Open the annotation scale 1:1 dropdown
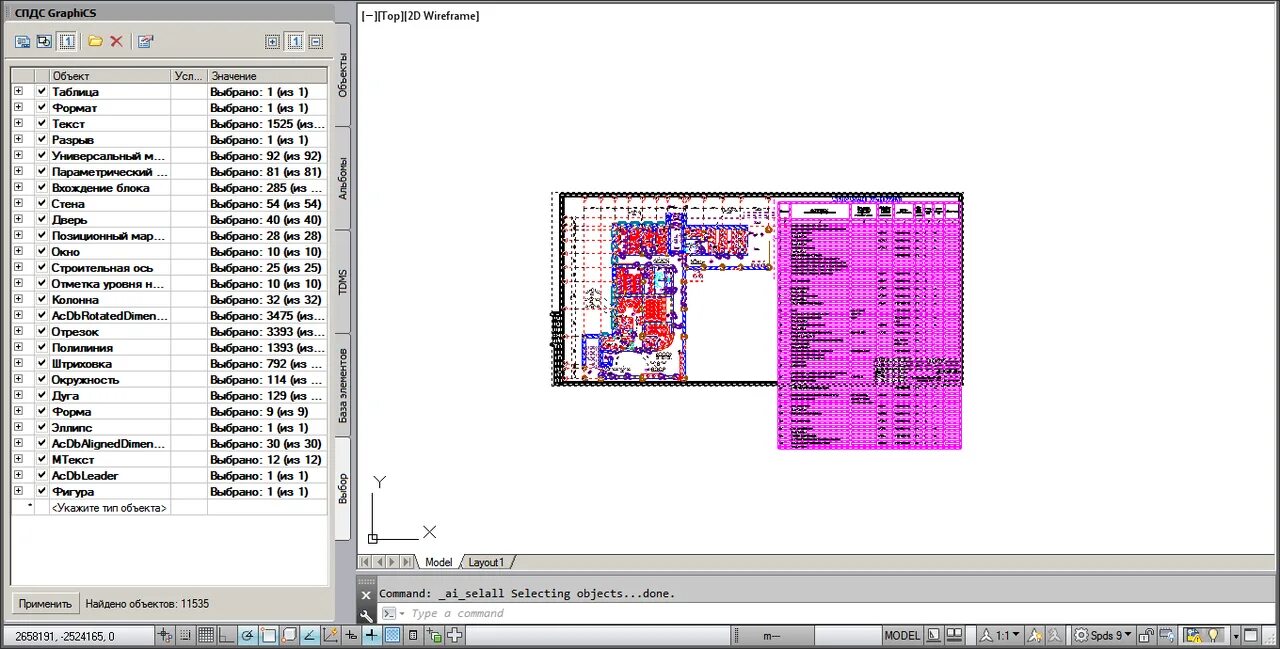Screen dimensions: 1280x649 point(1000,635)
